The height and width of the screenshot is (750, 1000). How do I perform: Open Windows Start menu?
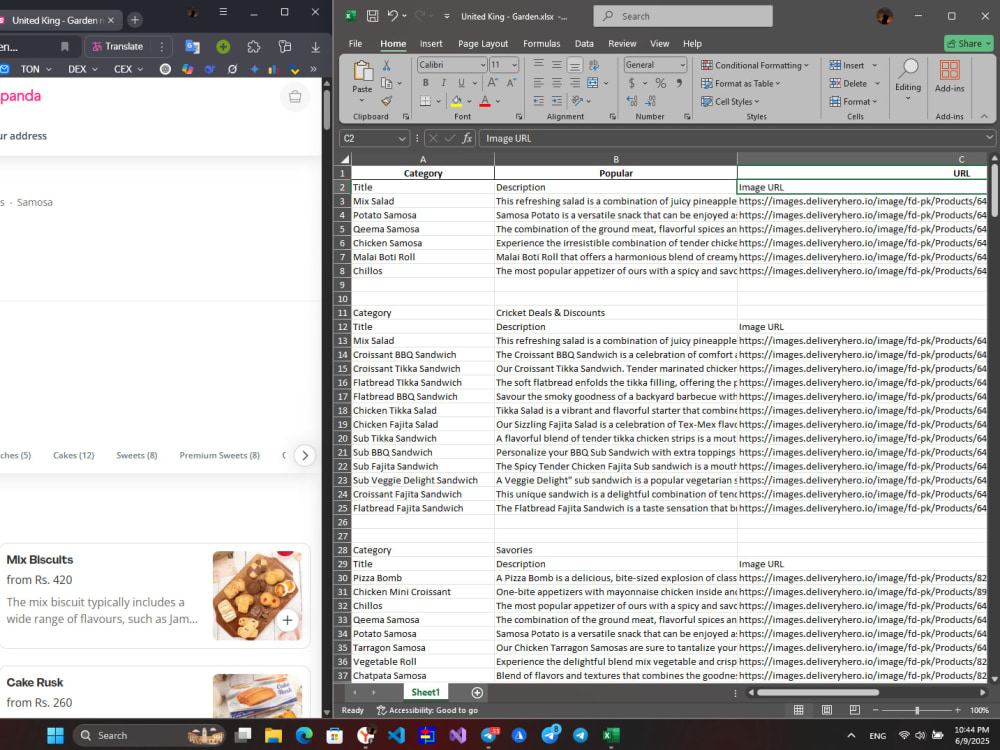tap(55, 735)
